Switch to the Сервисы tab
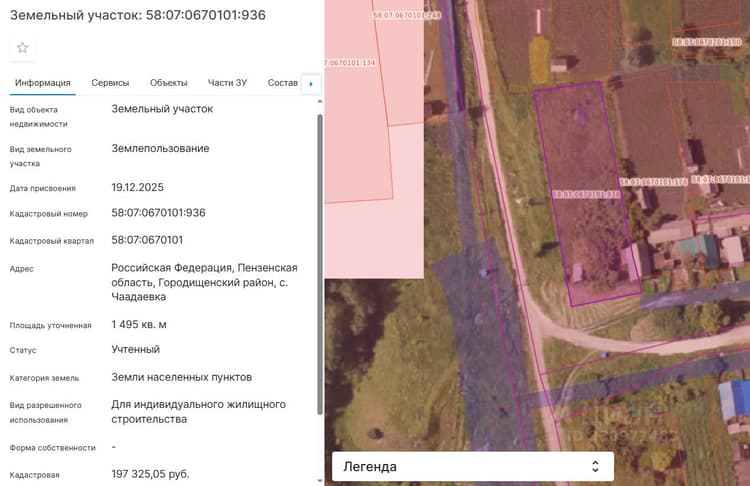This screenshot has height=486, width=750. pyautogui.click(x=110, y=83)
